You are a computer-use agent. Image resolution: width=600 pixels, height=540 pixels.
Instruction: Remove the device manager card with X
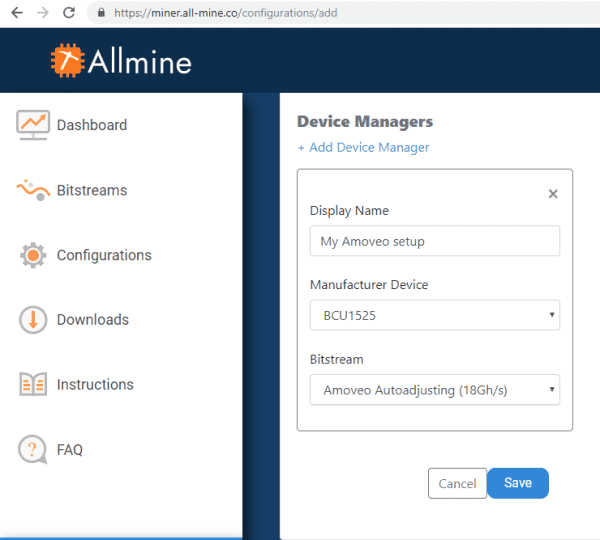553,194
